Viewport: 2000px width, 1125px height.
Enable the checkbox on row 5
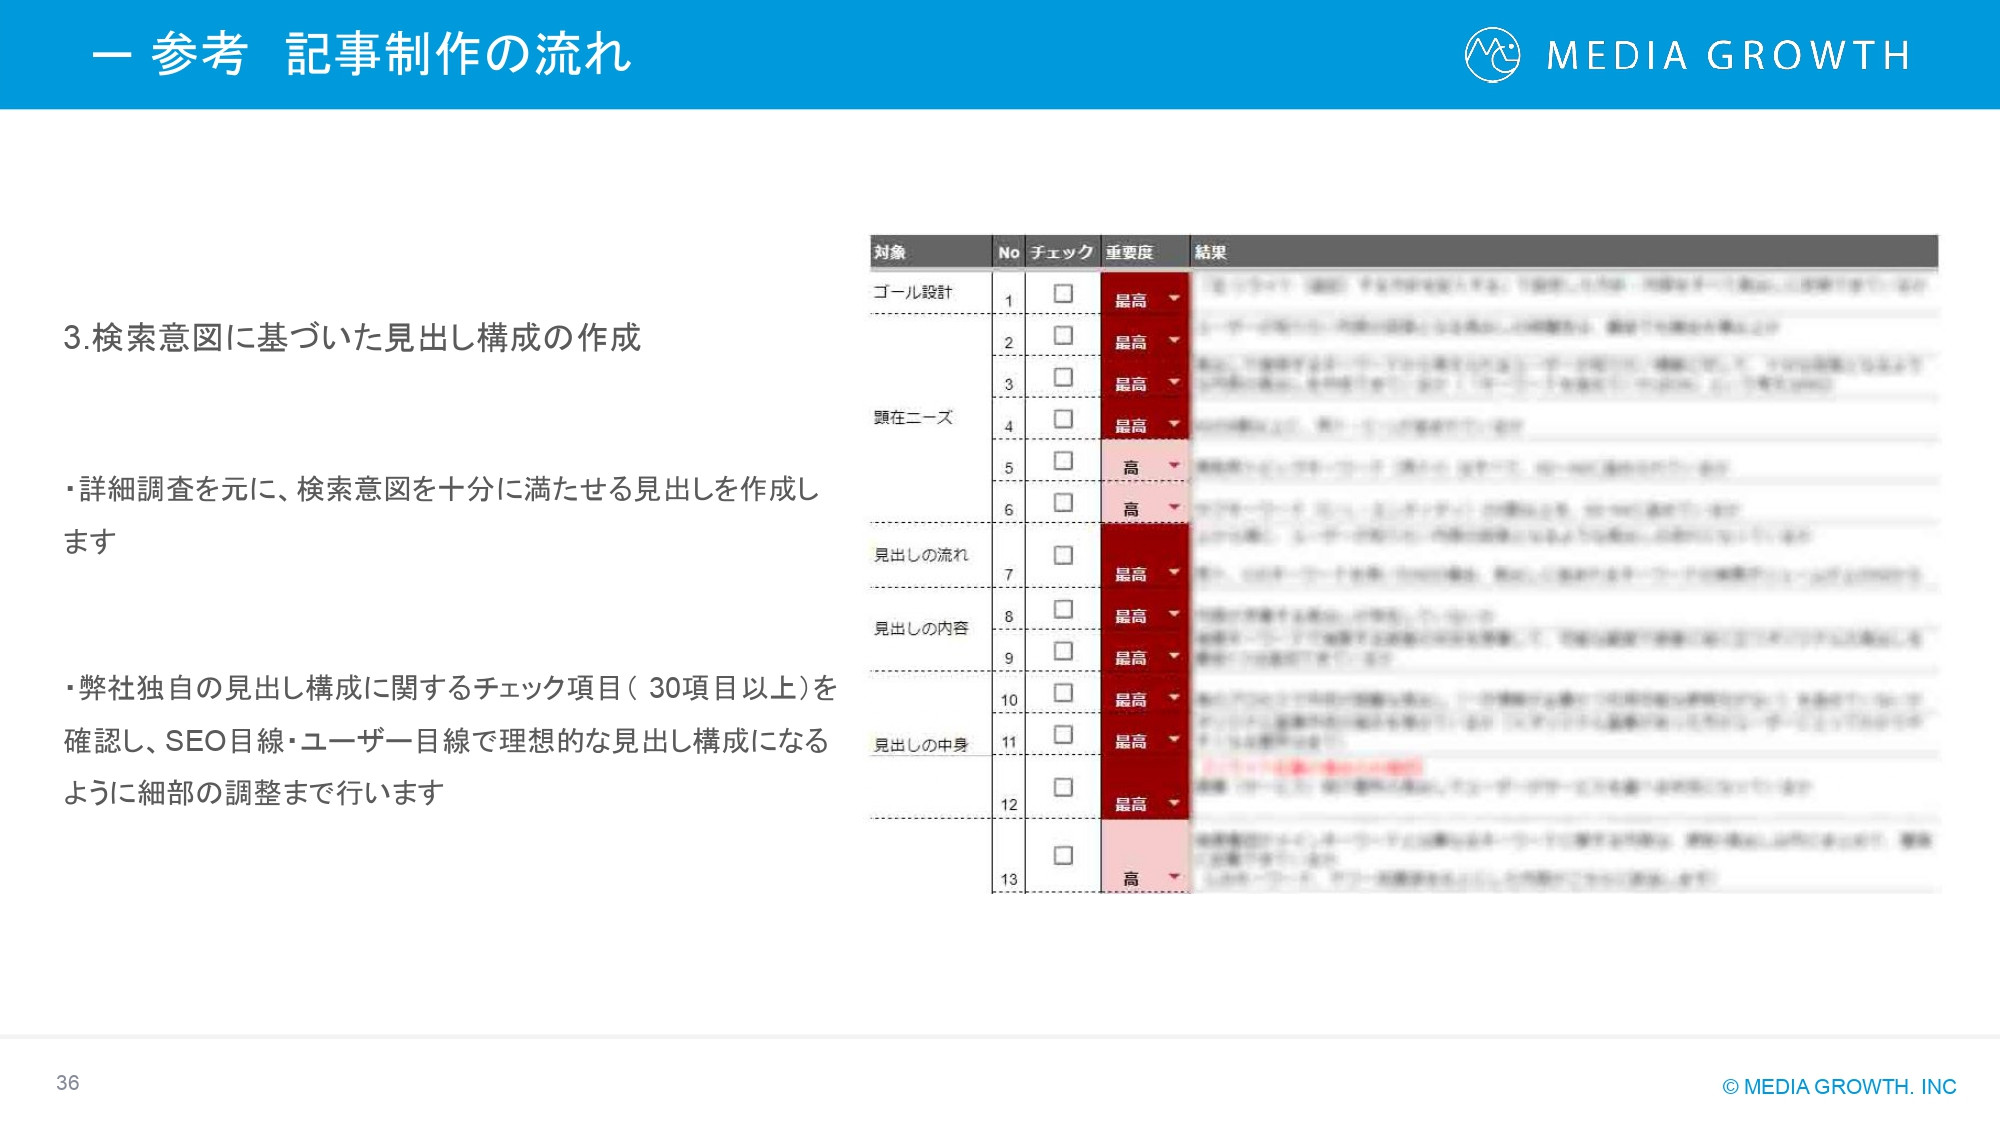click(1063, 462)
